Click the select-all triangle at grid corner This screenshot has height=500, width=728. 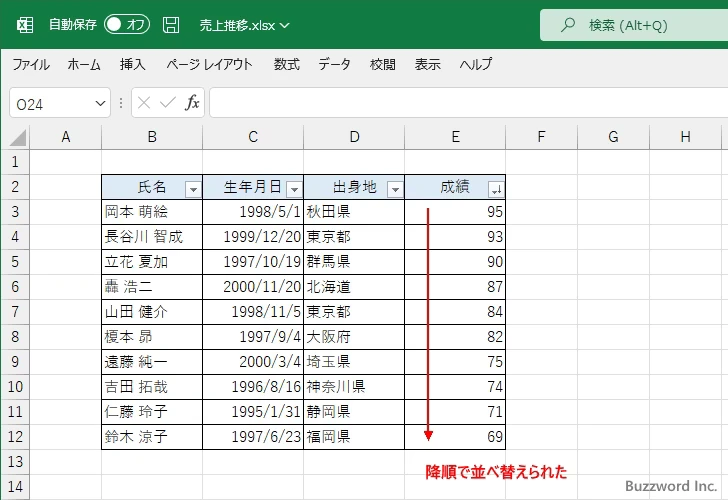[x=19, y=137]
